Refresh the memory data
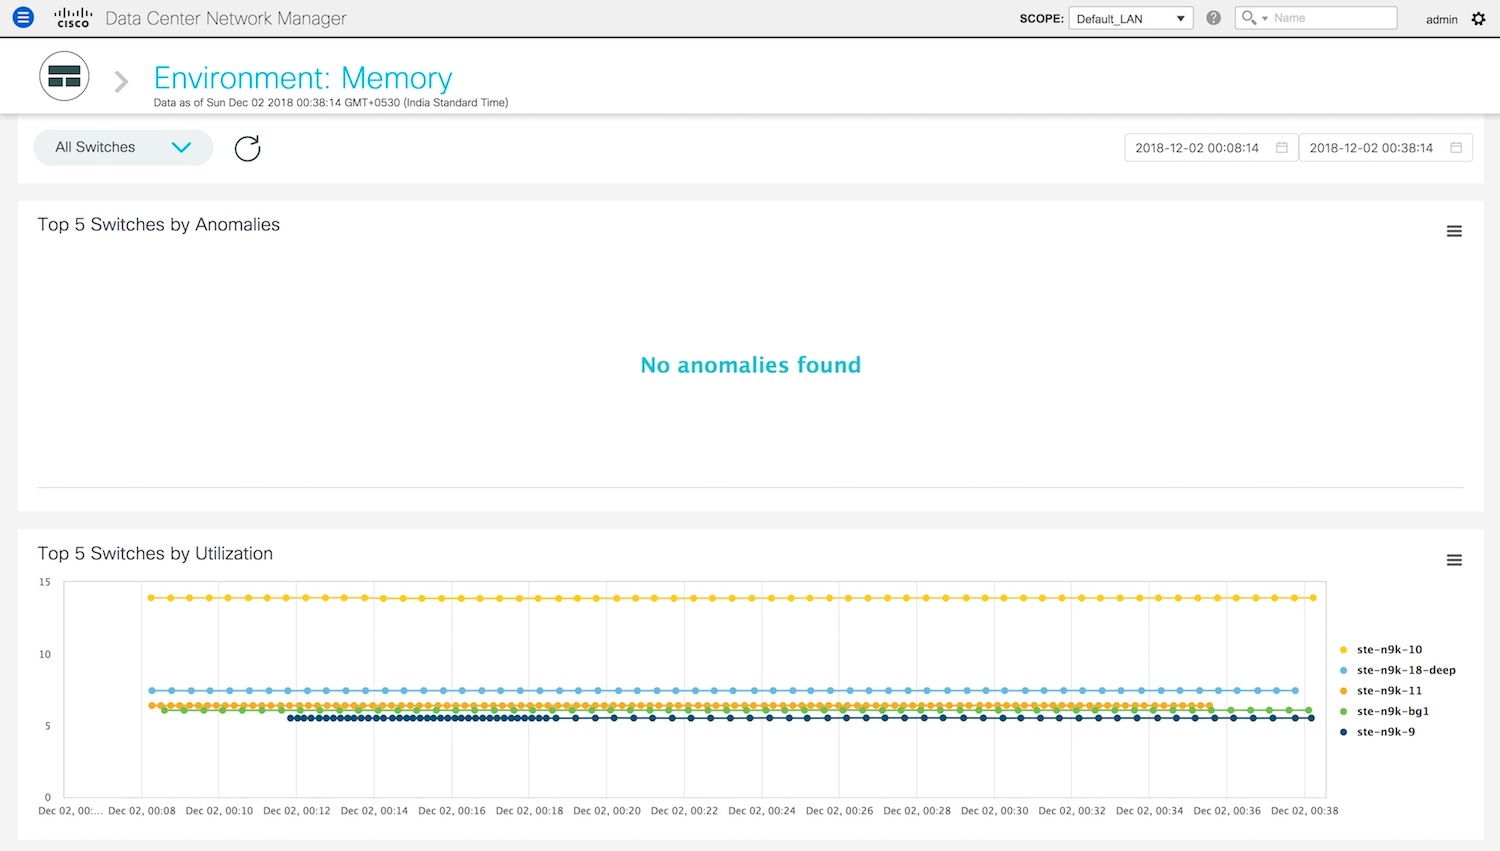Image resolution: width=1500 pixels, height=851 pixels. [x=247, y=148]
